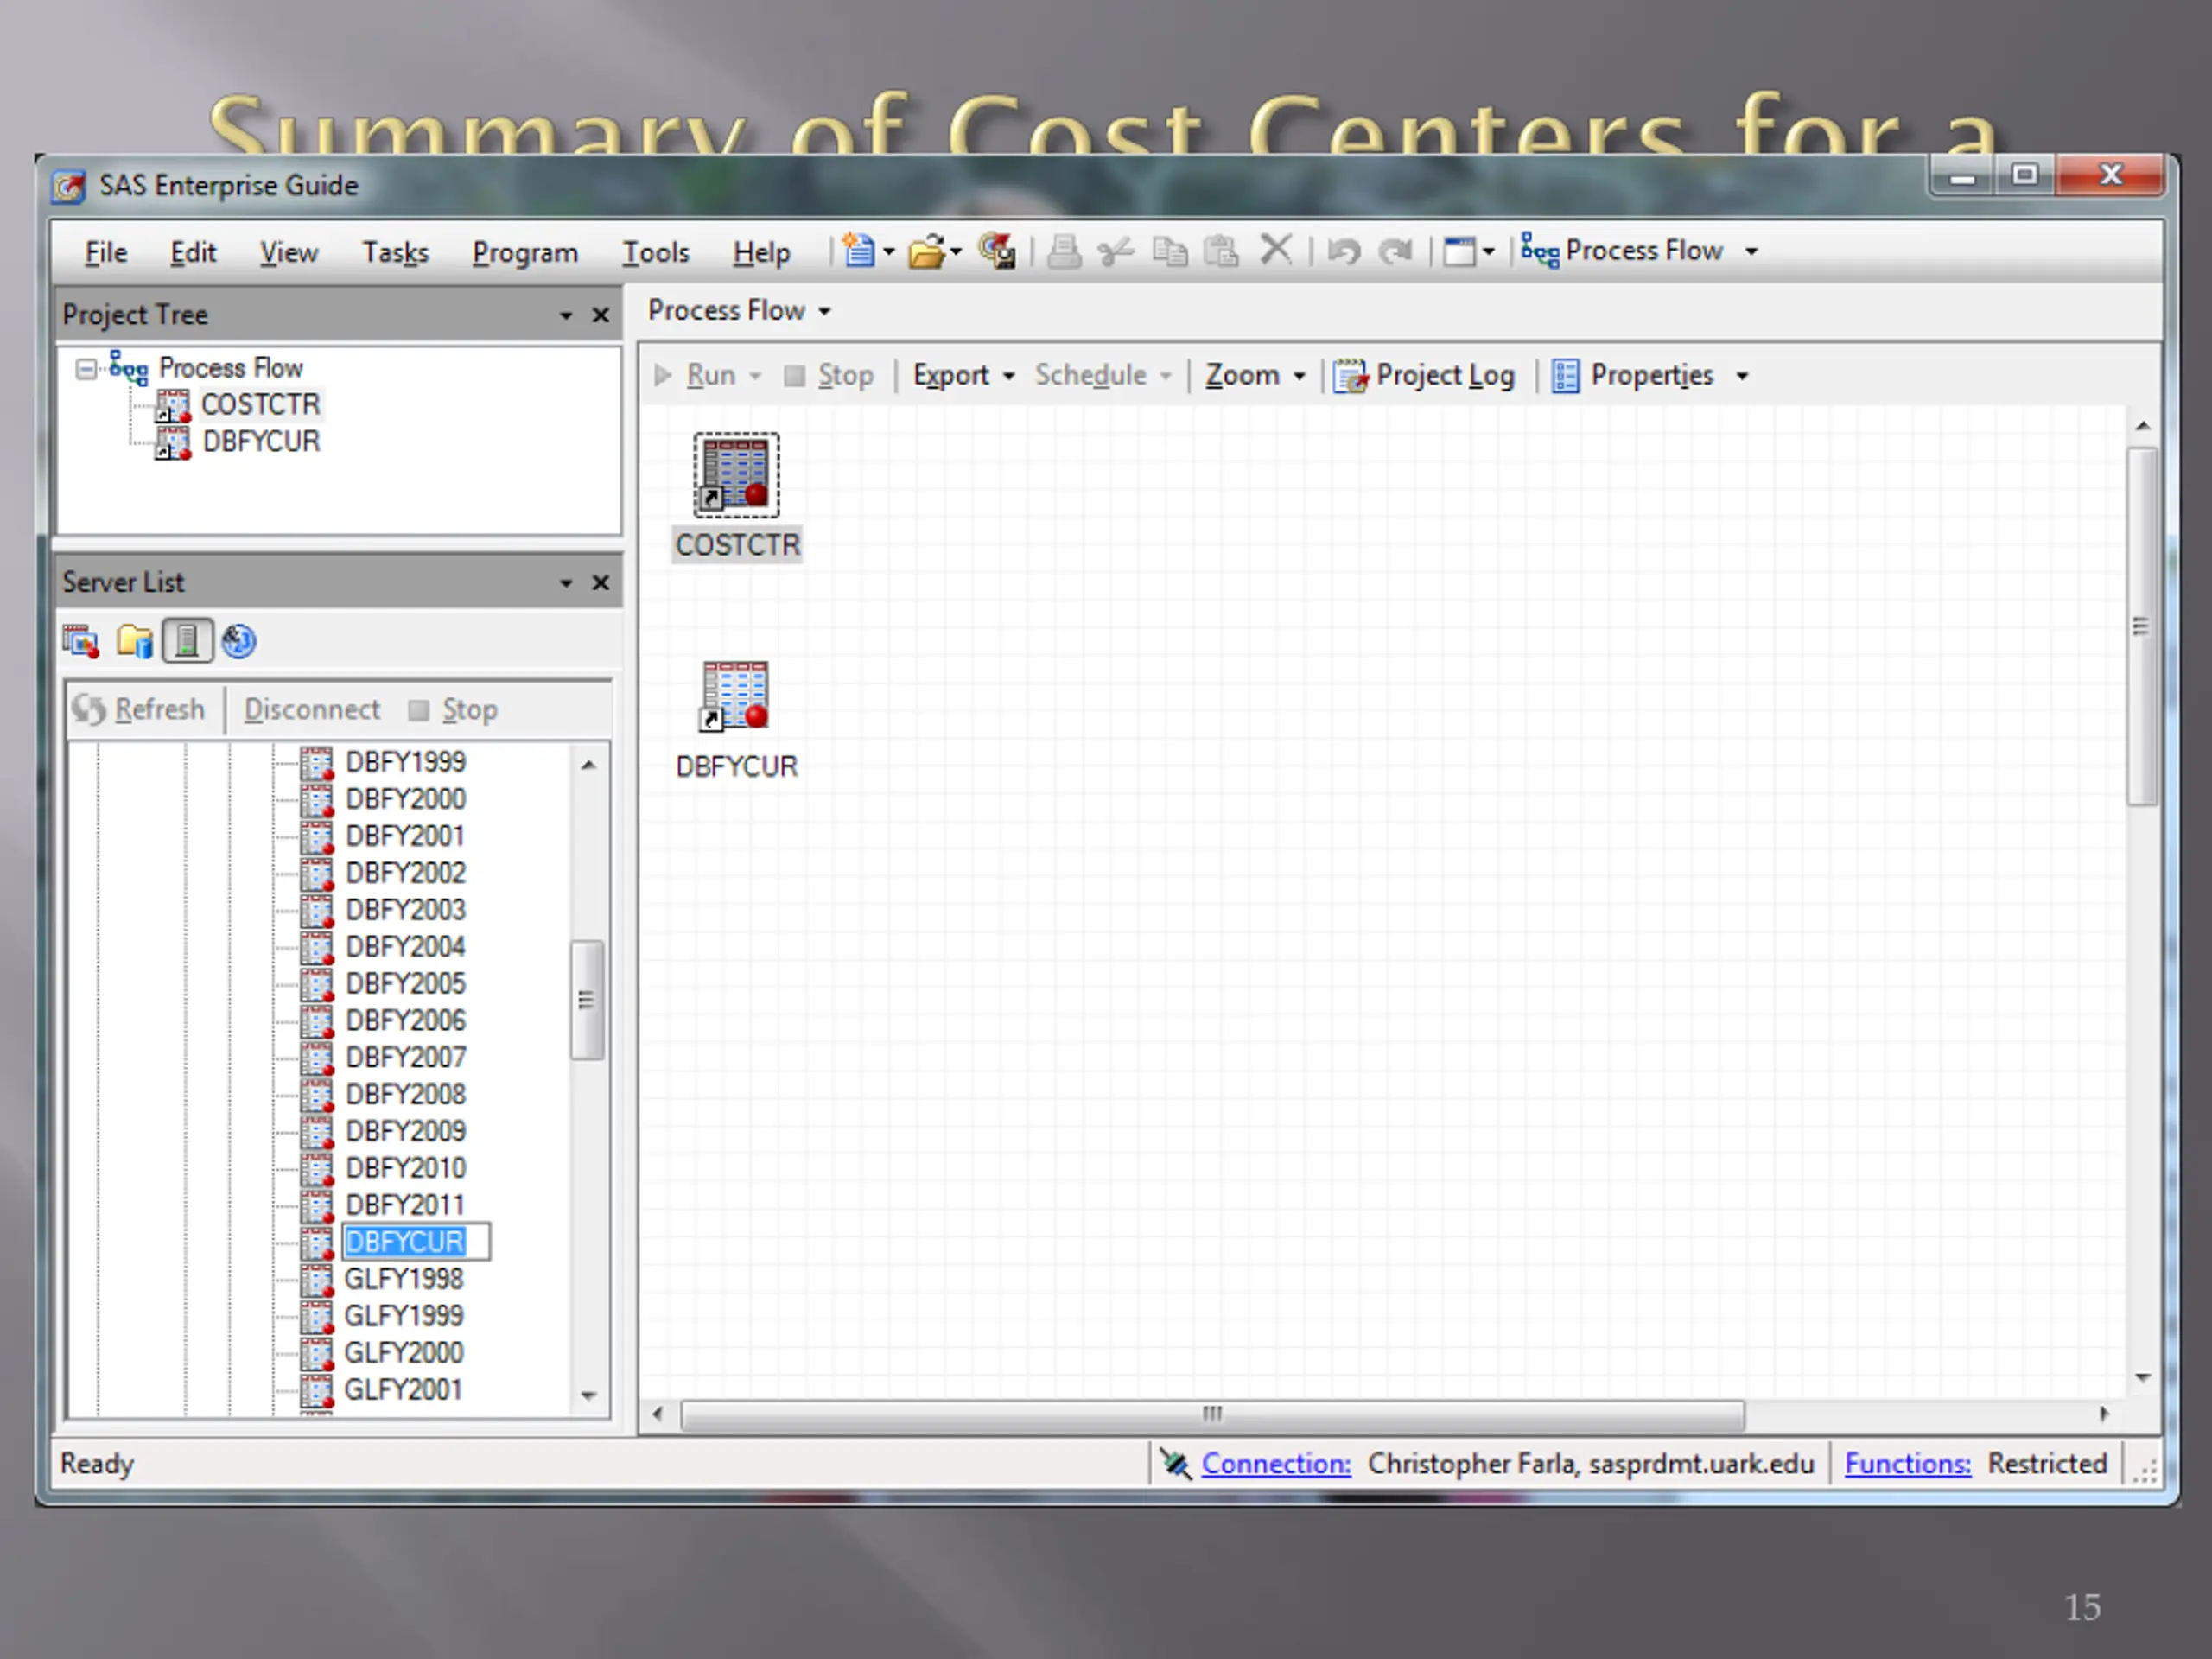
Task: Open the toolbar Process Flow dropdown
Action: tap(1751, 251)
